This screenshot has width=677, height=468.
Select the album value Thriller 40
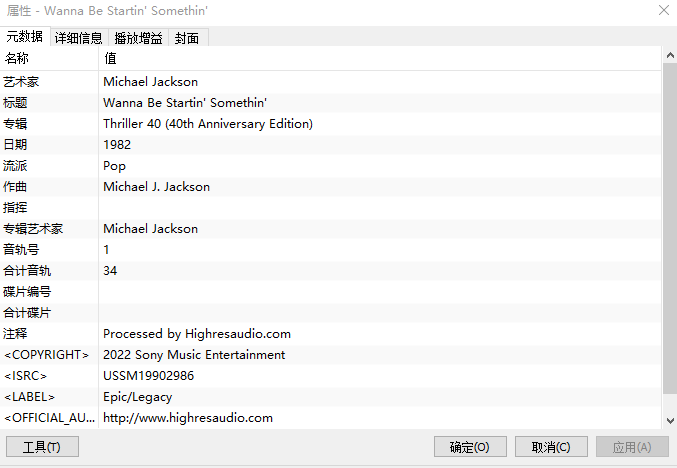tap(208, 124)
